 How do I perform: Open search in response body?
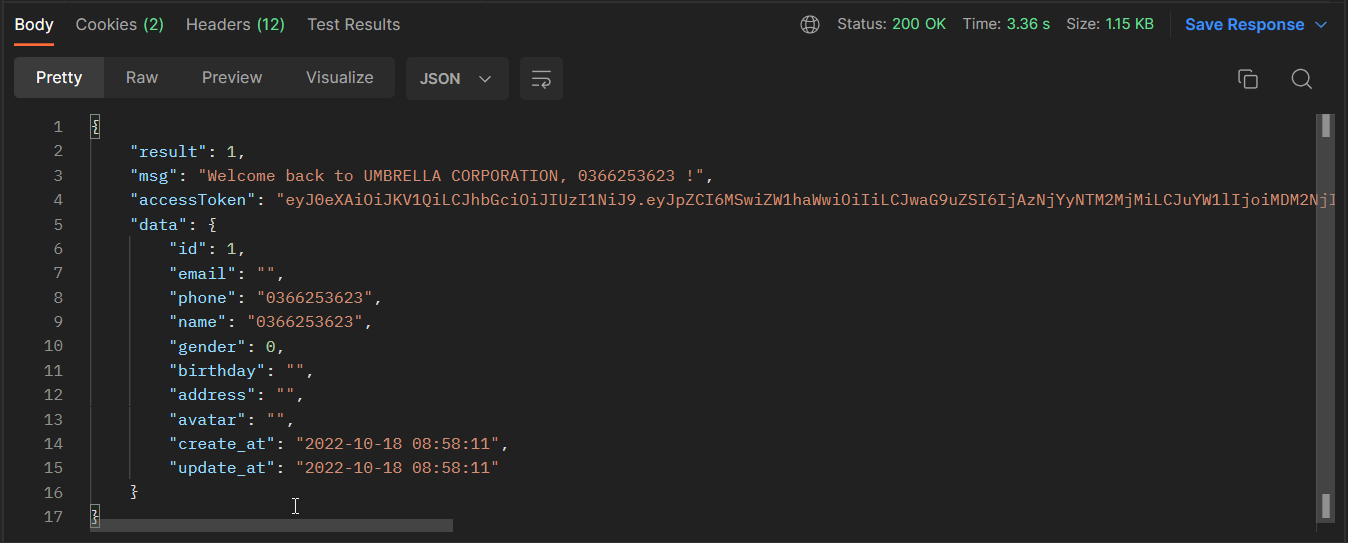(1301, 79)
